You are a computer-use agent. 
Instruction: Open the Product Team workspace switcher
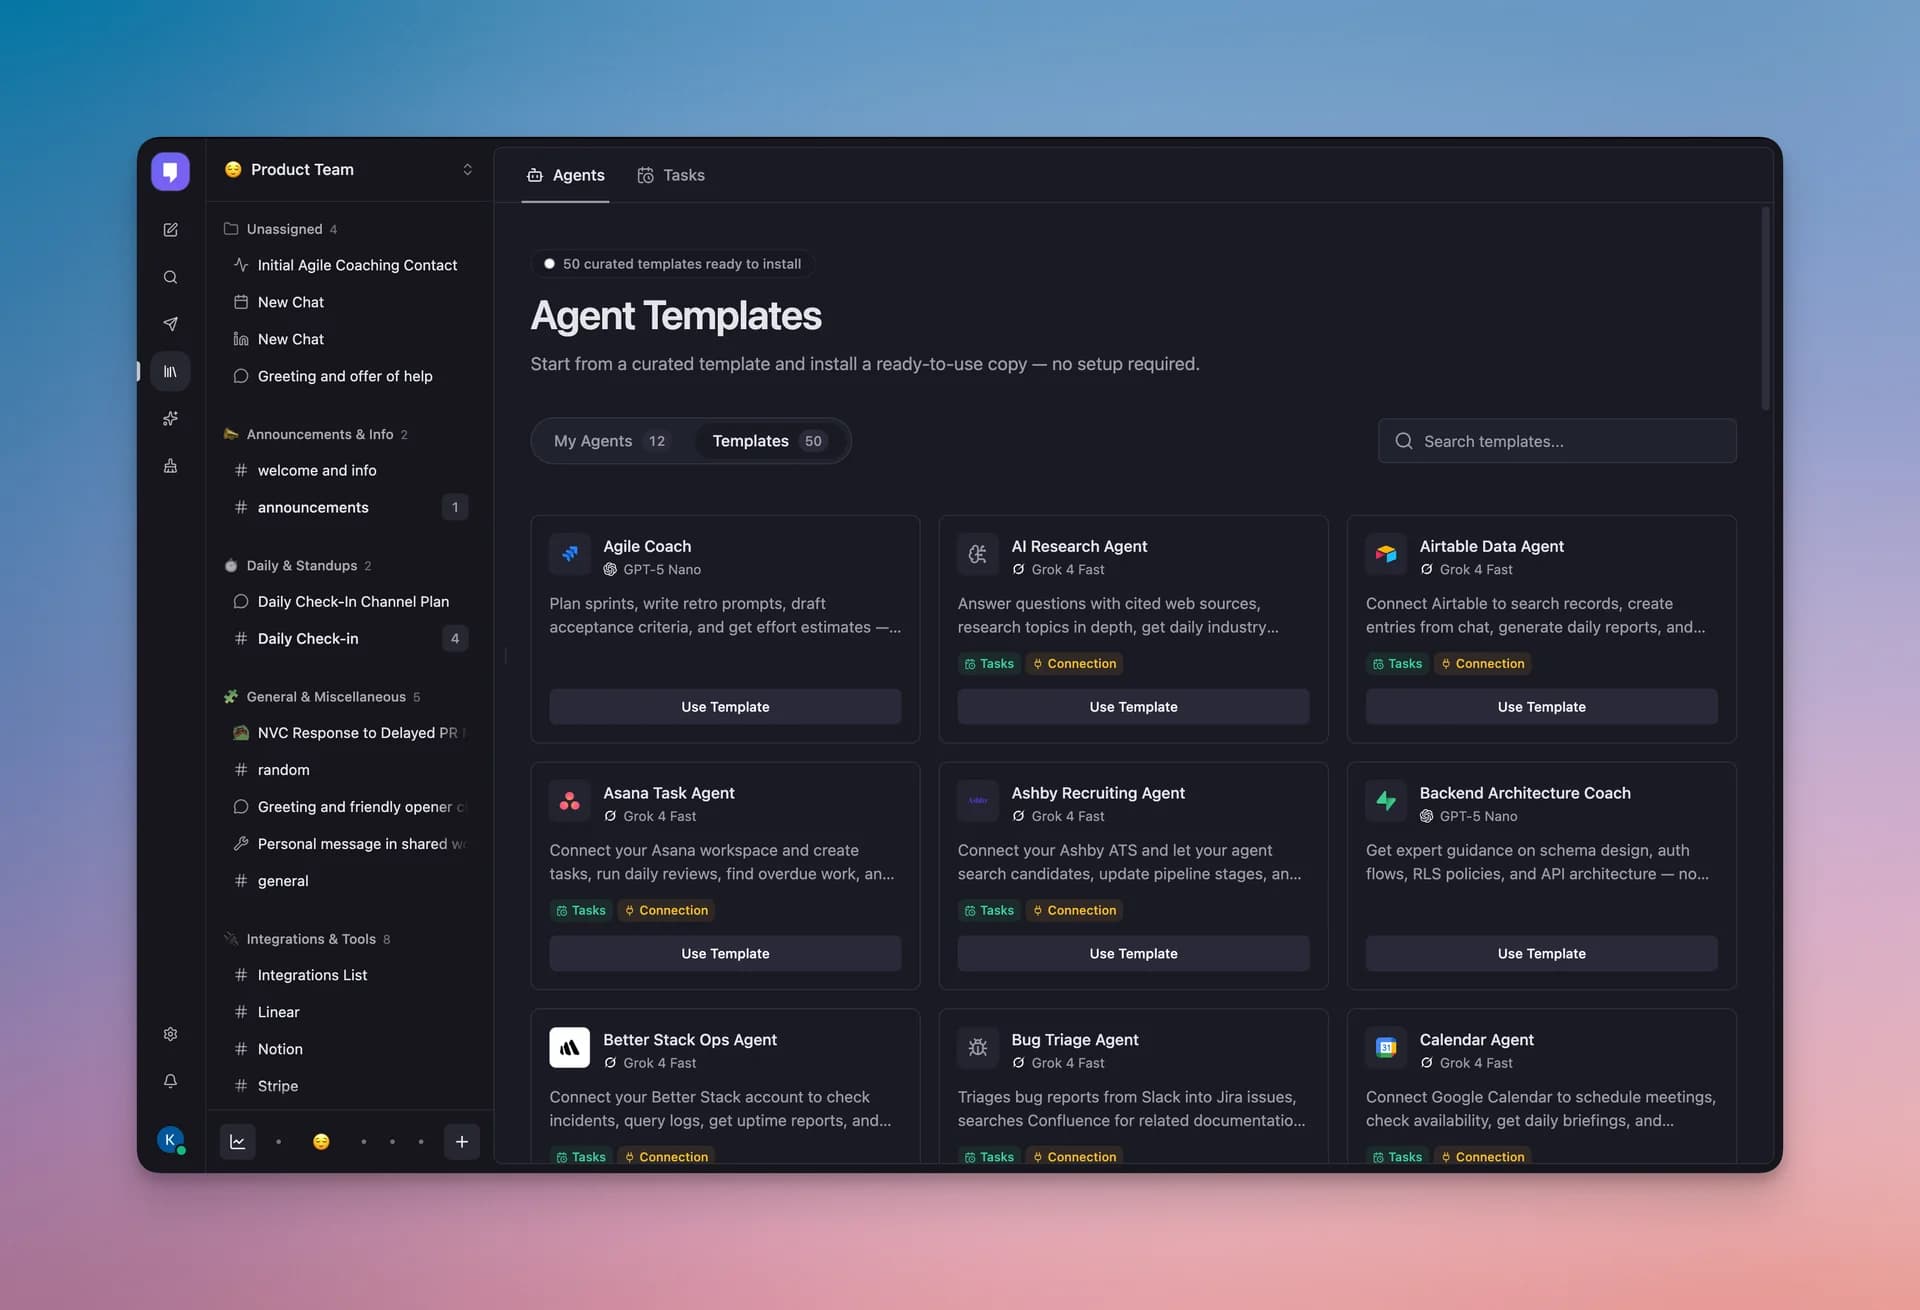point(349,170)
